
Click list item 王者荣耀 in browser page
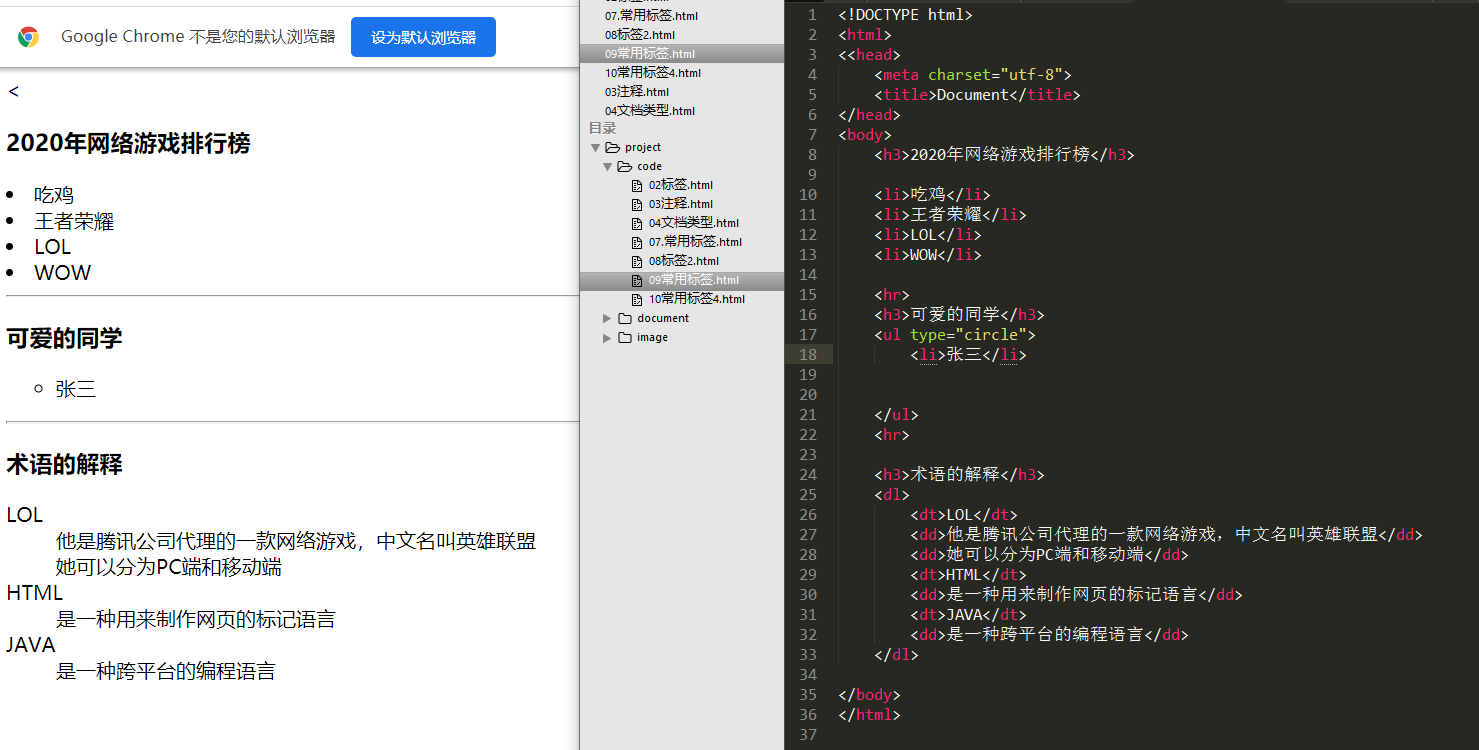pos(74,221)
